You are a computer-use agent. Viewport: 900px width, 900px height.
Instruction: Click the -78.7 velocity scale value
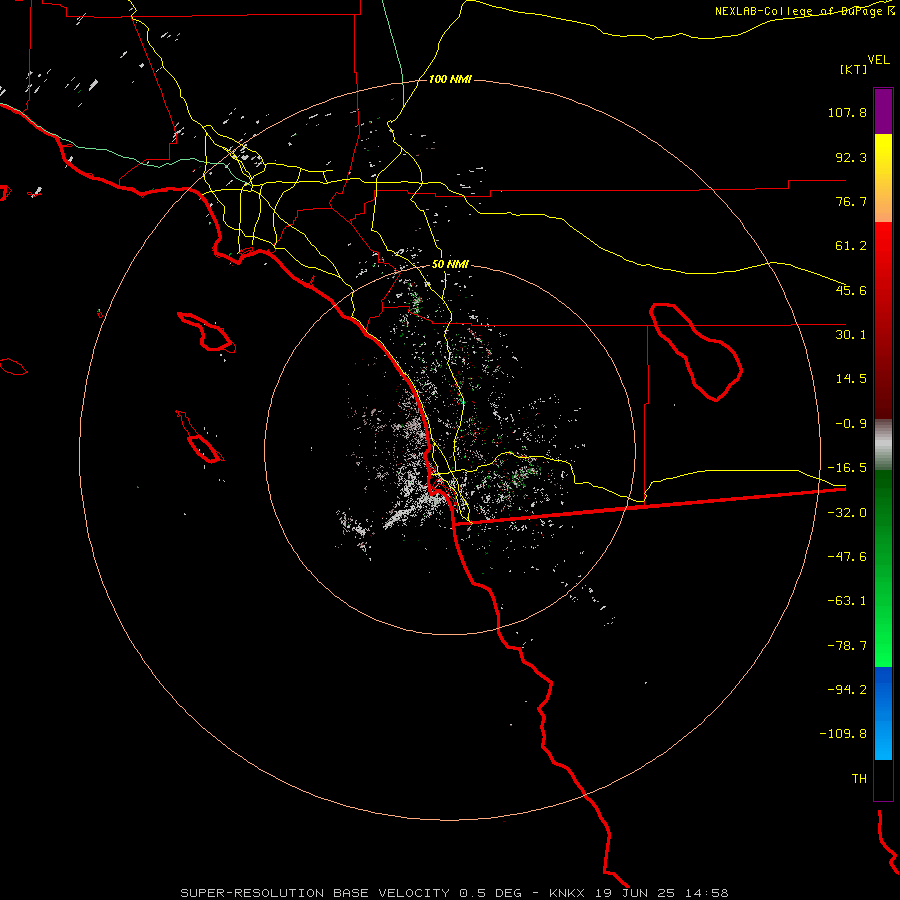pyautogui.click(x=847, y=646)
